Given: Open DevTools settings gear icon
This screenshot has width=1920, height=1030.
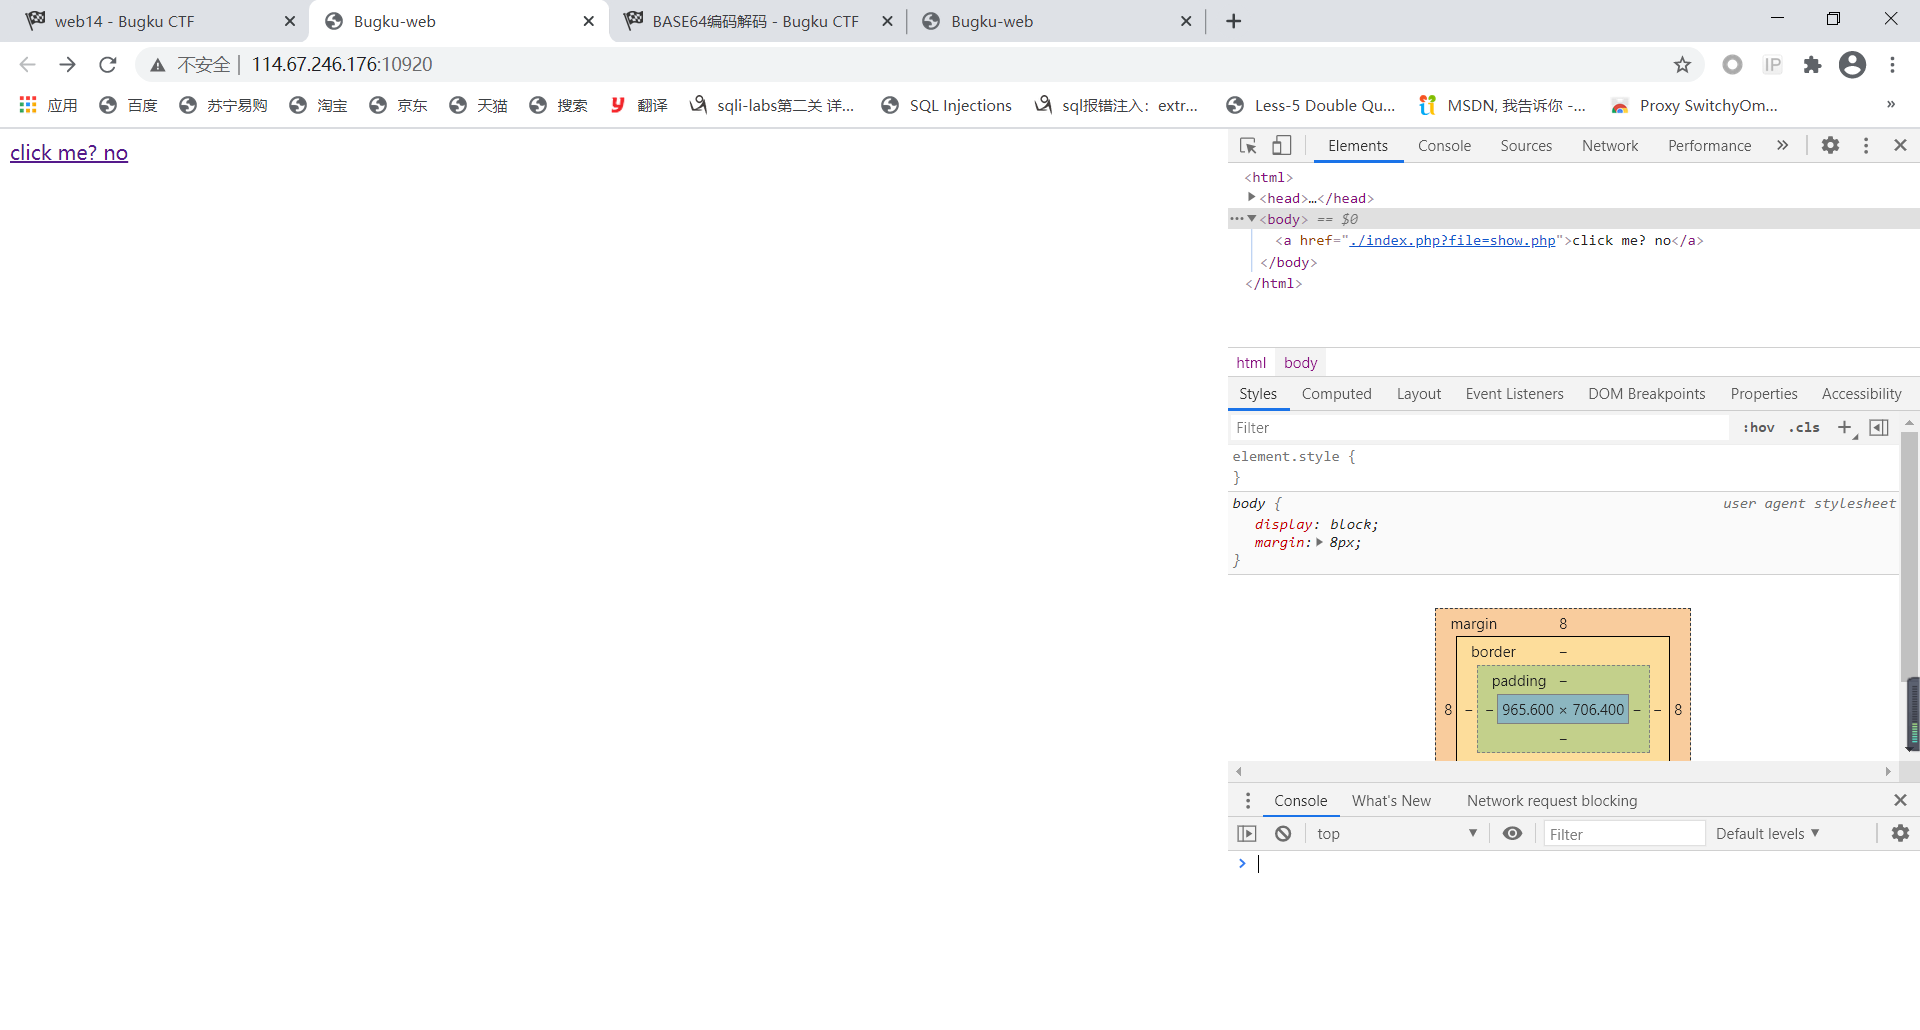Looking at the screenshot, I should point(1830,146).
